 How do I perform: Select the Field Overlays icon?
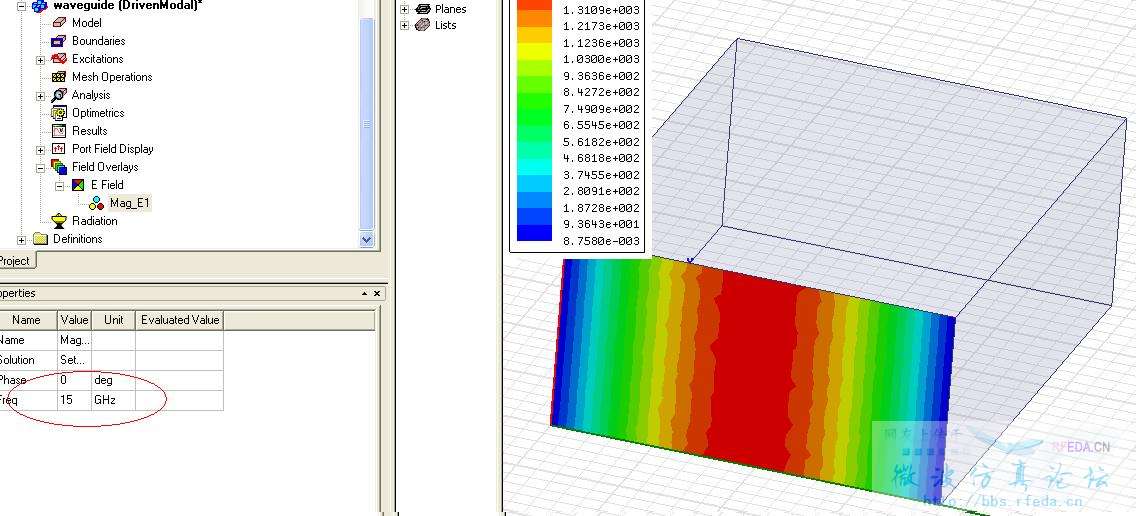pyautogui.click(x=59, y=167)
